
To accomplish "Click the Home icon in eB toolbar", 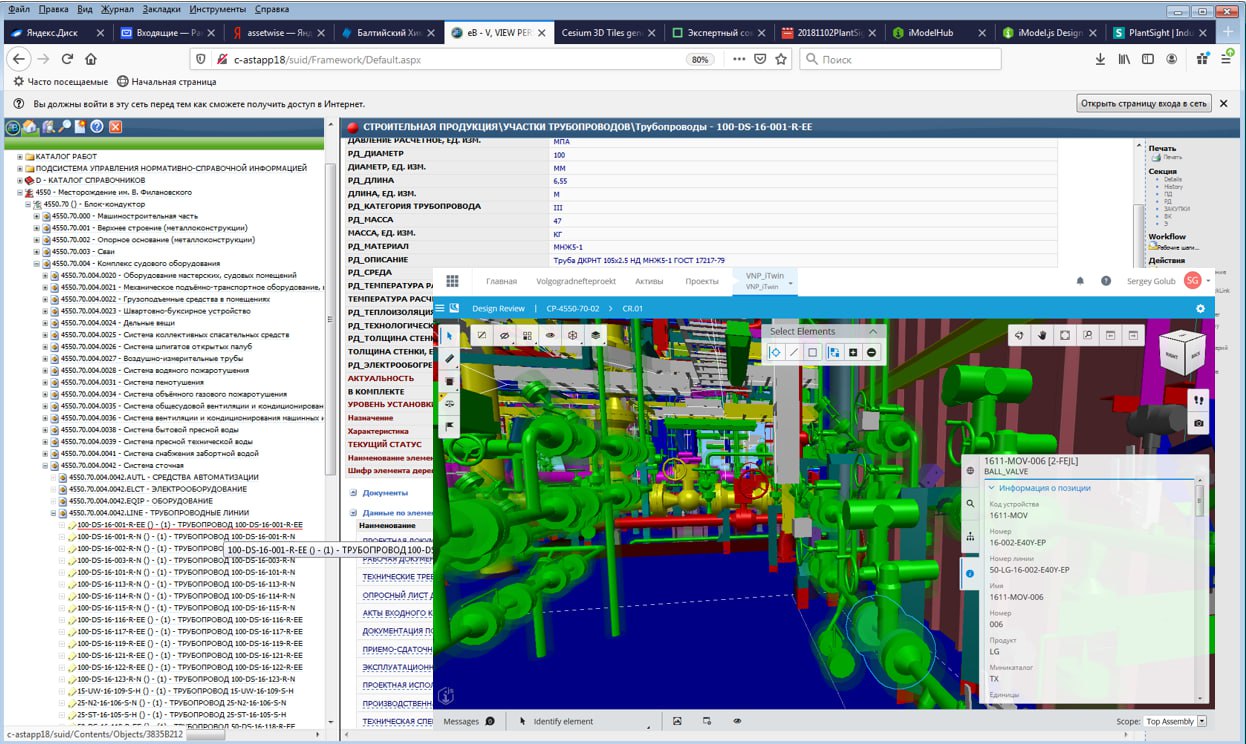I will click(30, 127).
